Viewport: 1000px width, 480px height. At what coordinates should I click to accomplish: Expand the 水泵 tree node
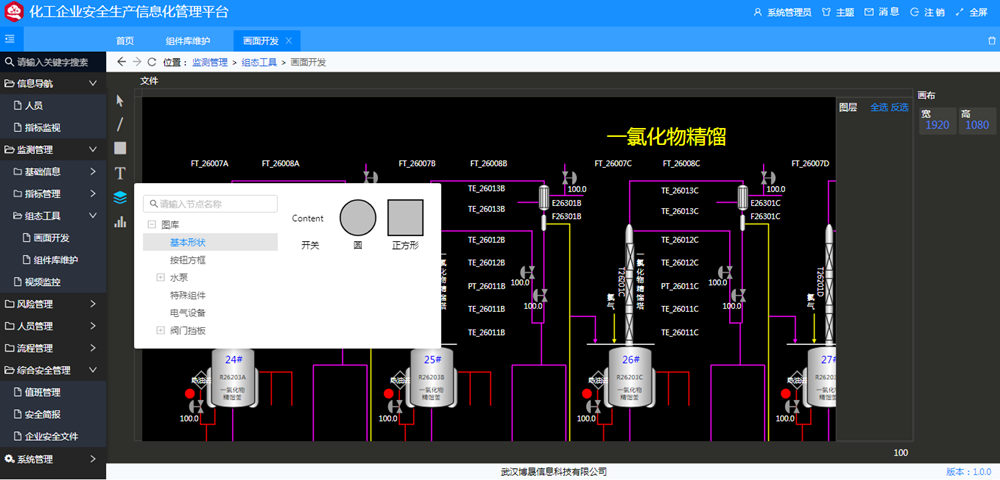(160, 277)
